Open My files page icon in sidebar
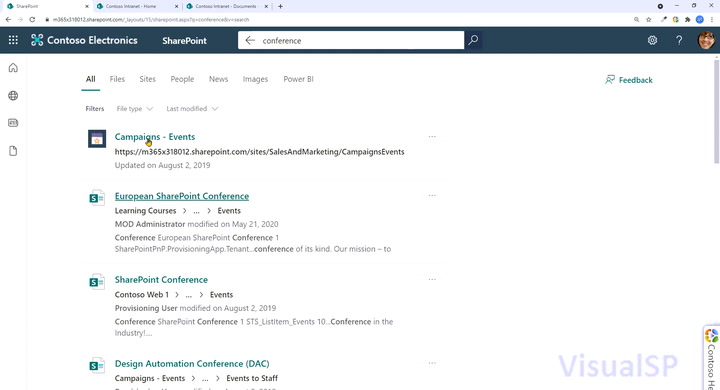 13,151
